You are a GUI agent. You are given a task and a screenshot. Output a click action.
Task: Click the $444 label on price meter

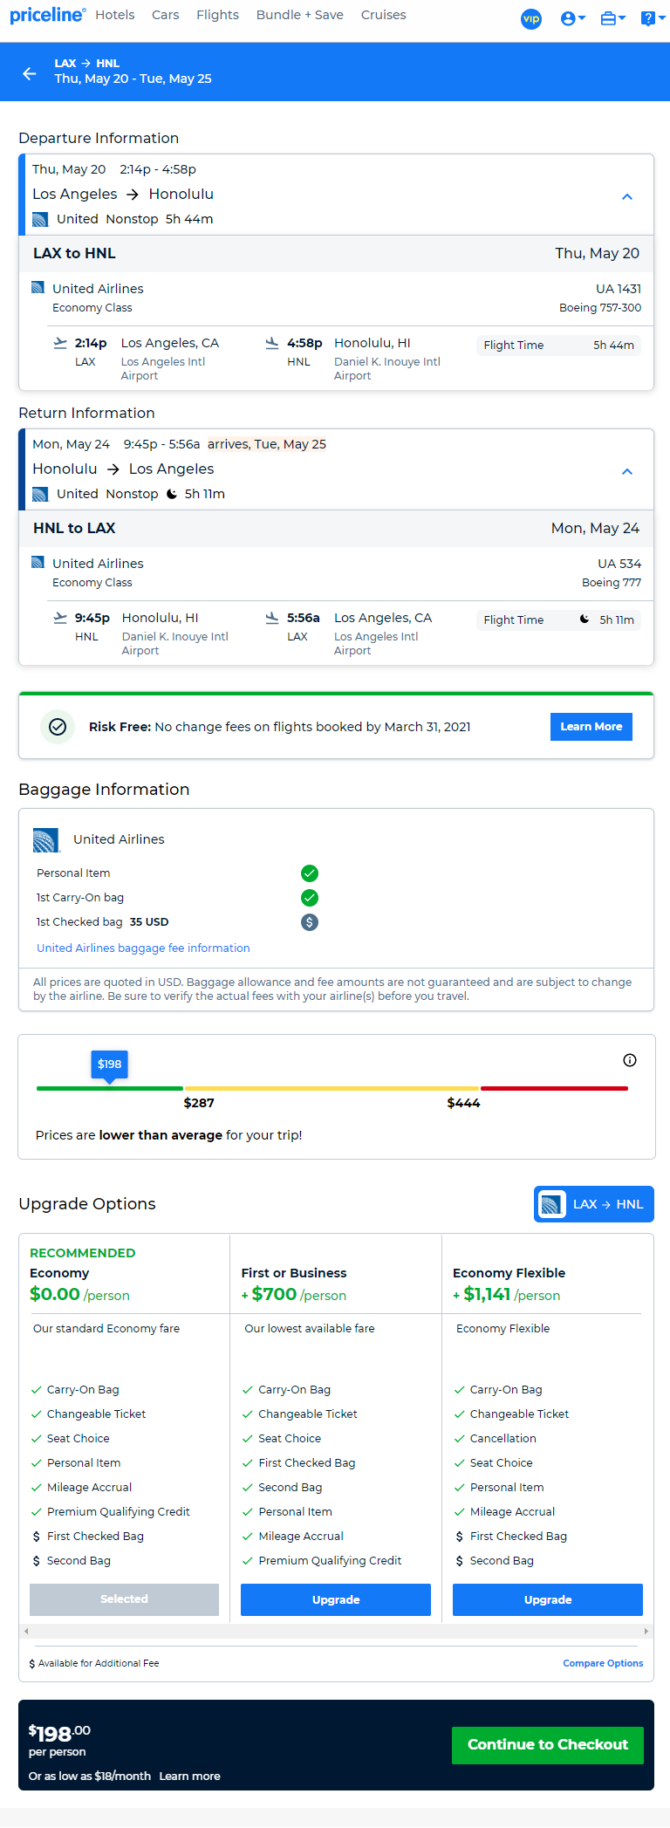464,1103
